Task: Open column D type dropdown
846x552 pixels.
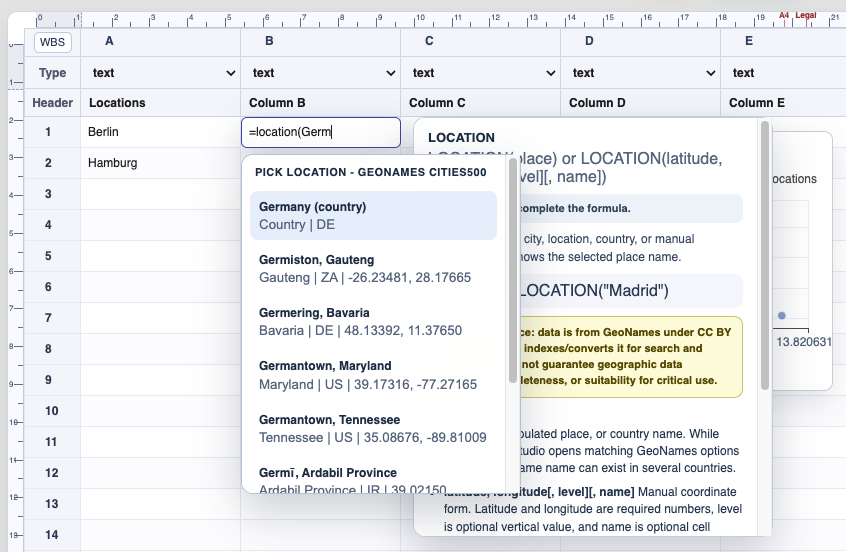Action: pyautogui.click(x=640, y=73)
